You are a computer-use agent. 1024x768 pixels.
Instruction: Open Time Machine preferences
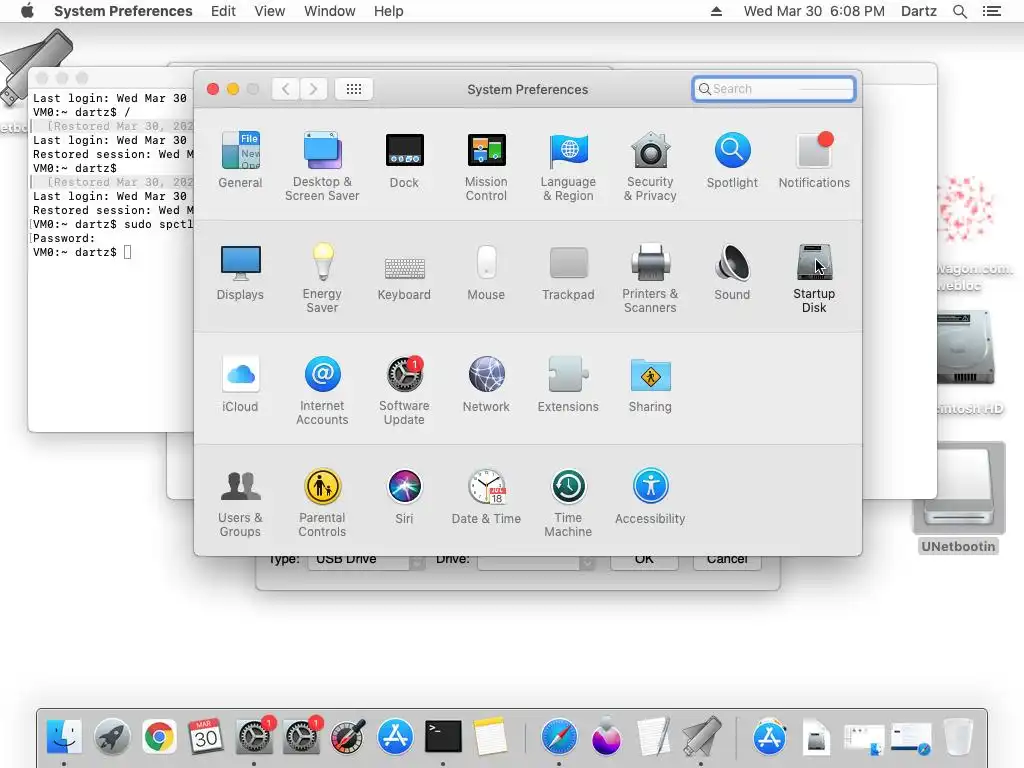point(568,503)
